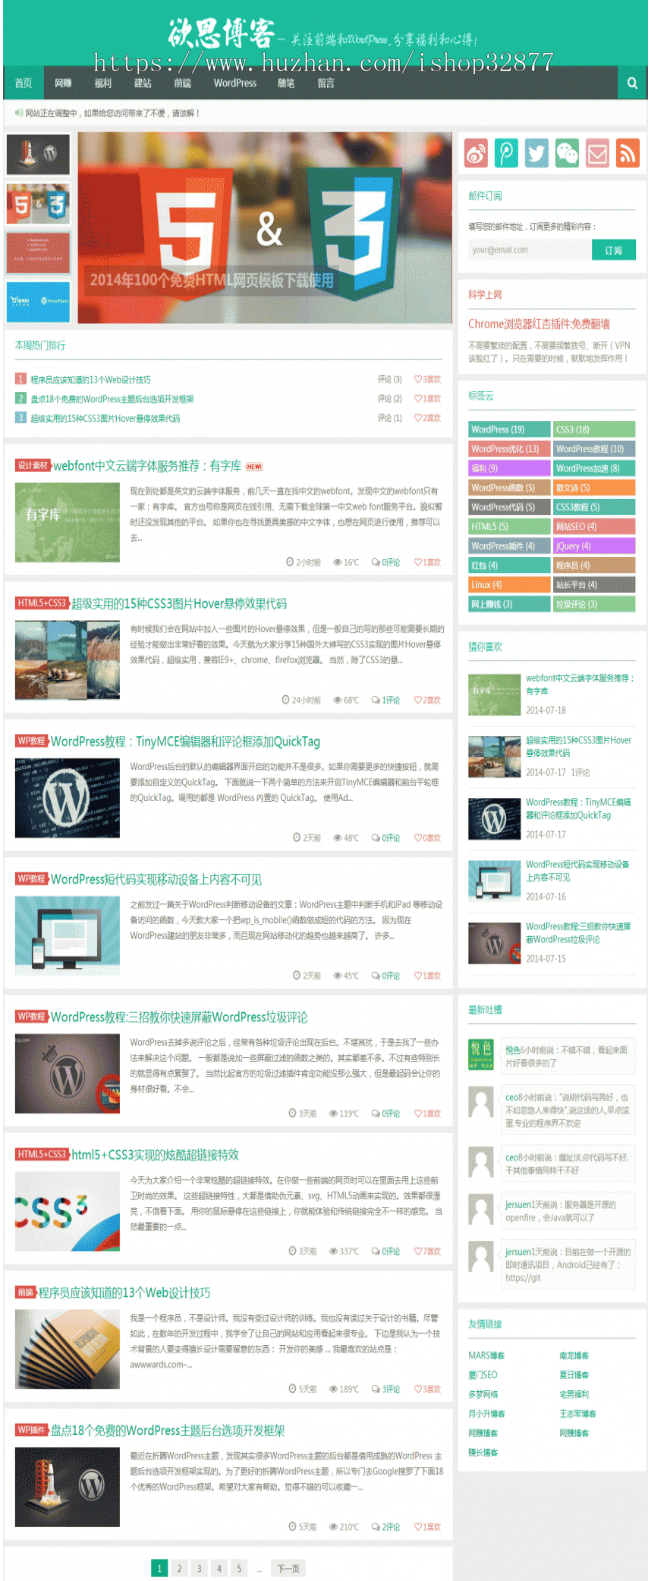Select the 站长平台 (4) tag
Screen dimensions: 649x1581
click(x=594, y=584)
